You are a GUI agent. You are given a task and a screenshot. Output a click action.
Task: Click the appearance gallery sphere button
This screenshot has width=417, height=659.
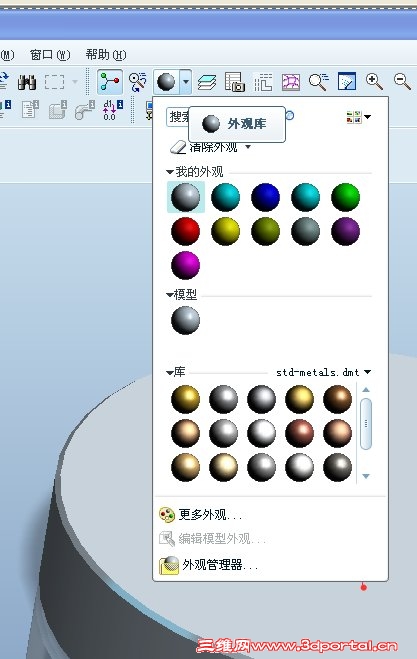[x=166, y=82]
